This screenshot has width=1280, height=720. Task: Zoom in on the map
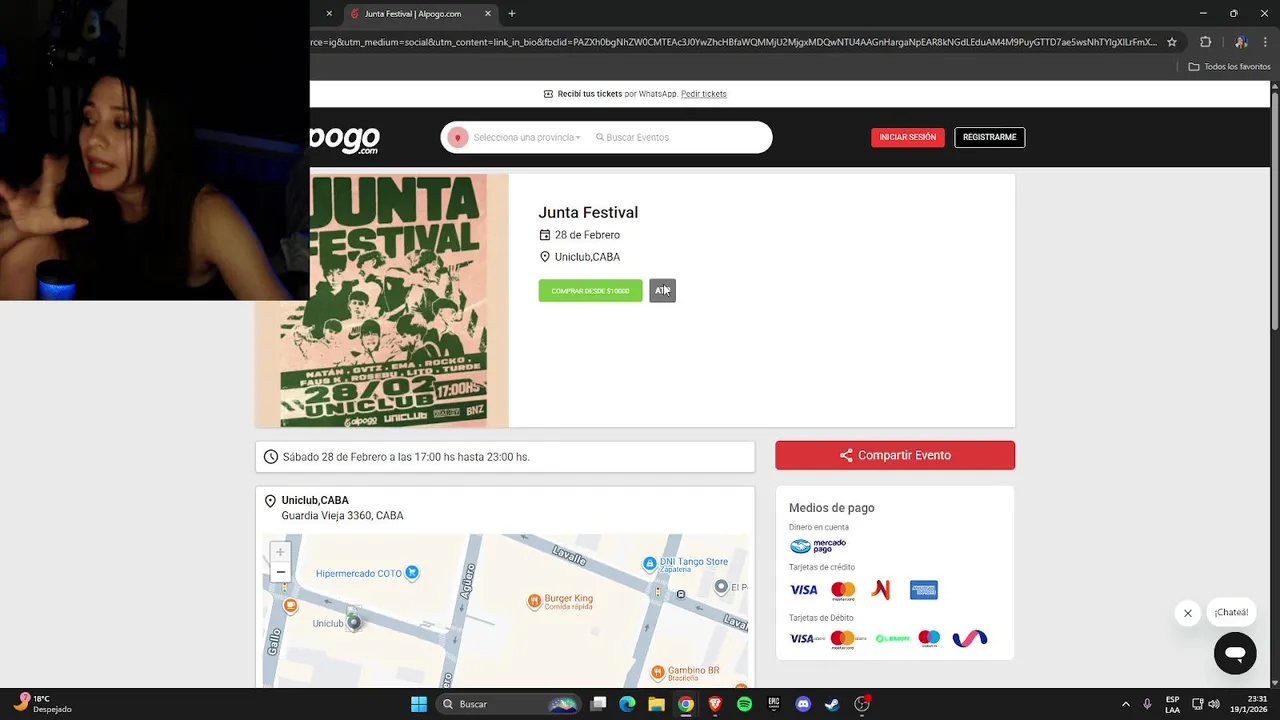[280, 552]
